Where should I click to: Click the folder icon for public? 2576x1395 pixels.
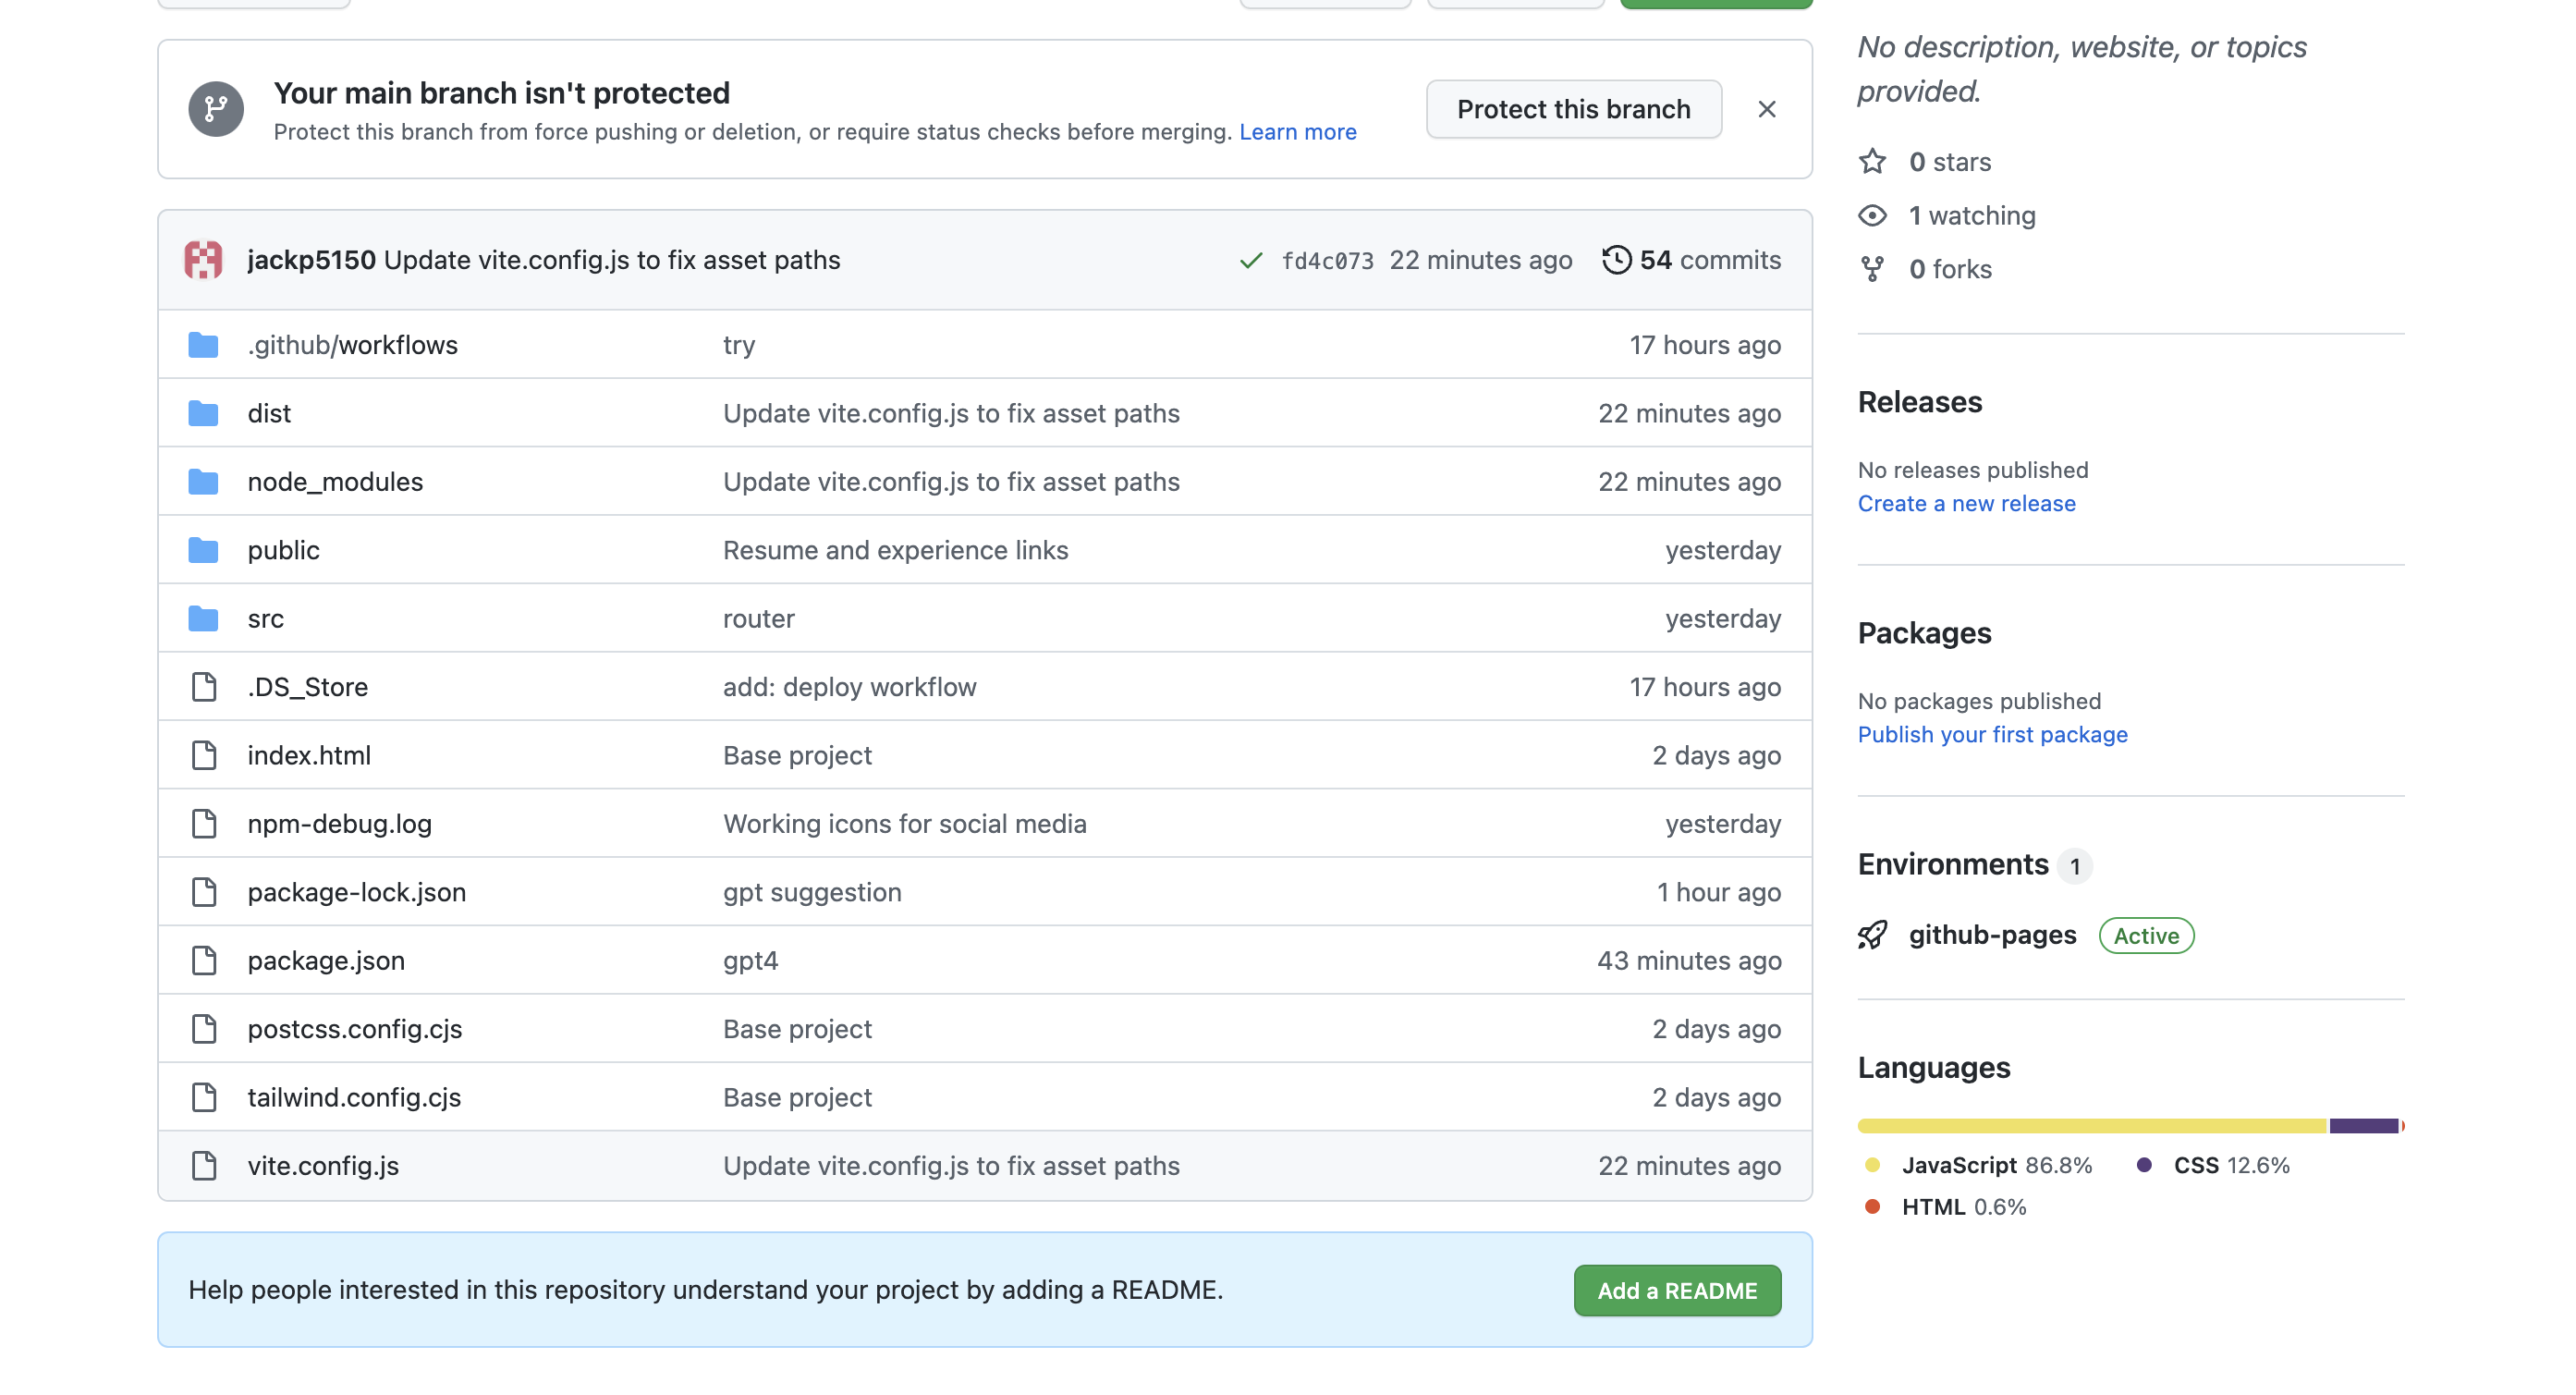click(x=203, y=550)
